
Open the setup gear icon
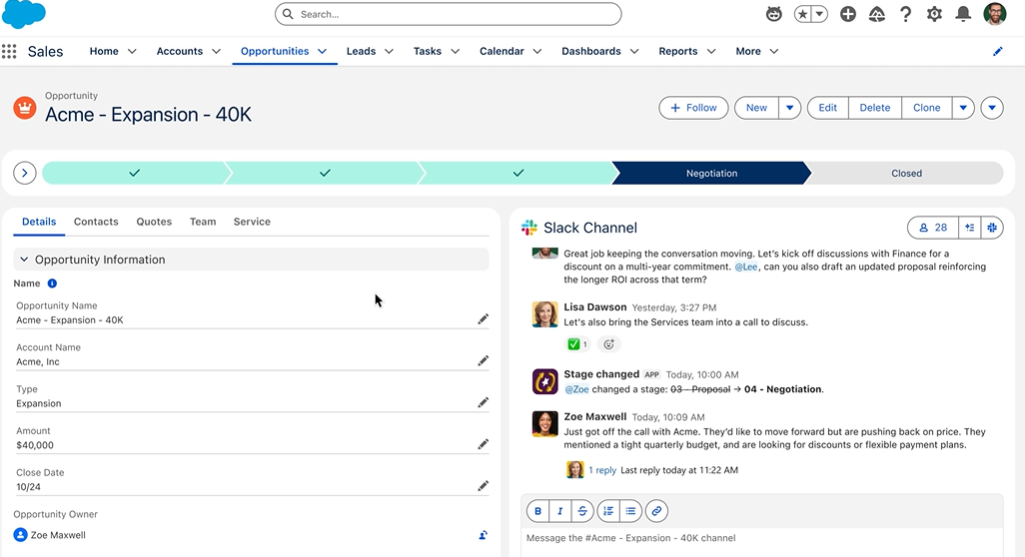(934, 14)
